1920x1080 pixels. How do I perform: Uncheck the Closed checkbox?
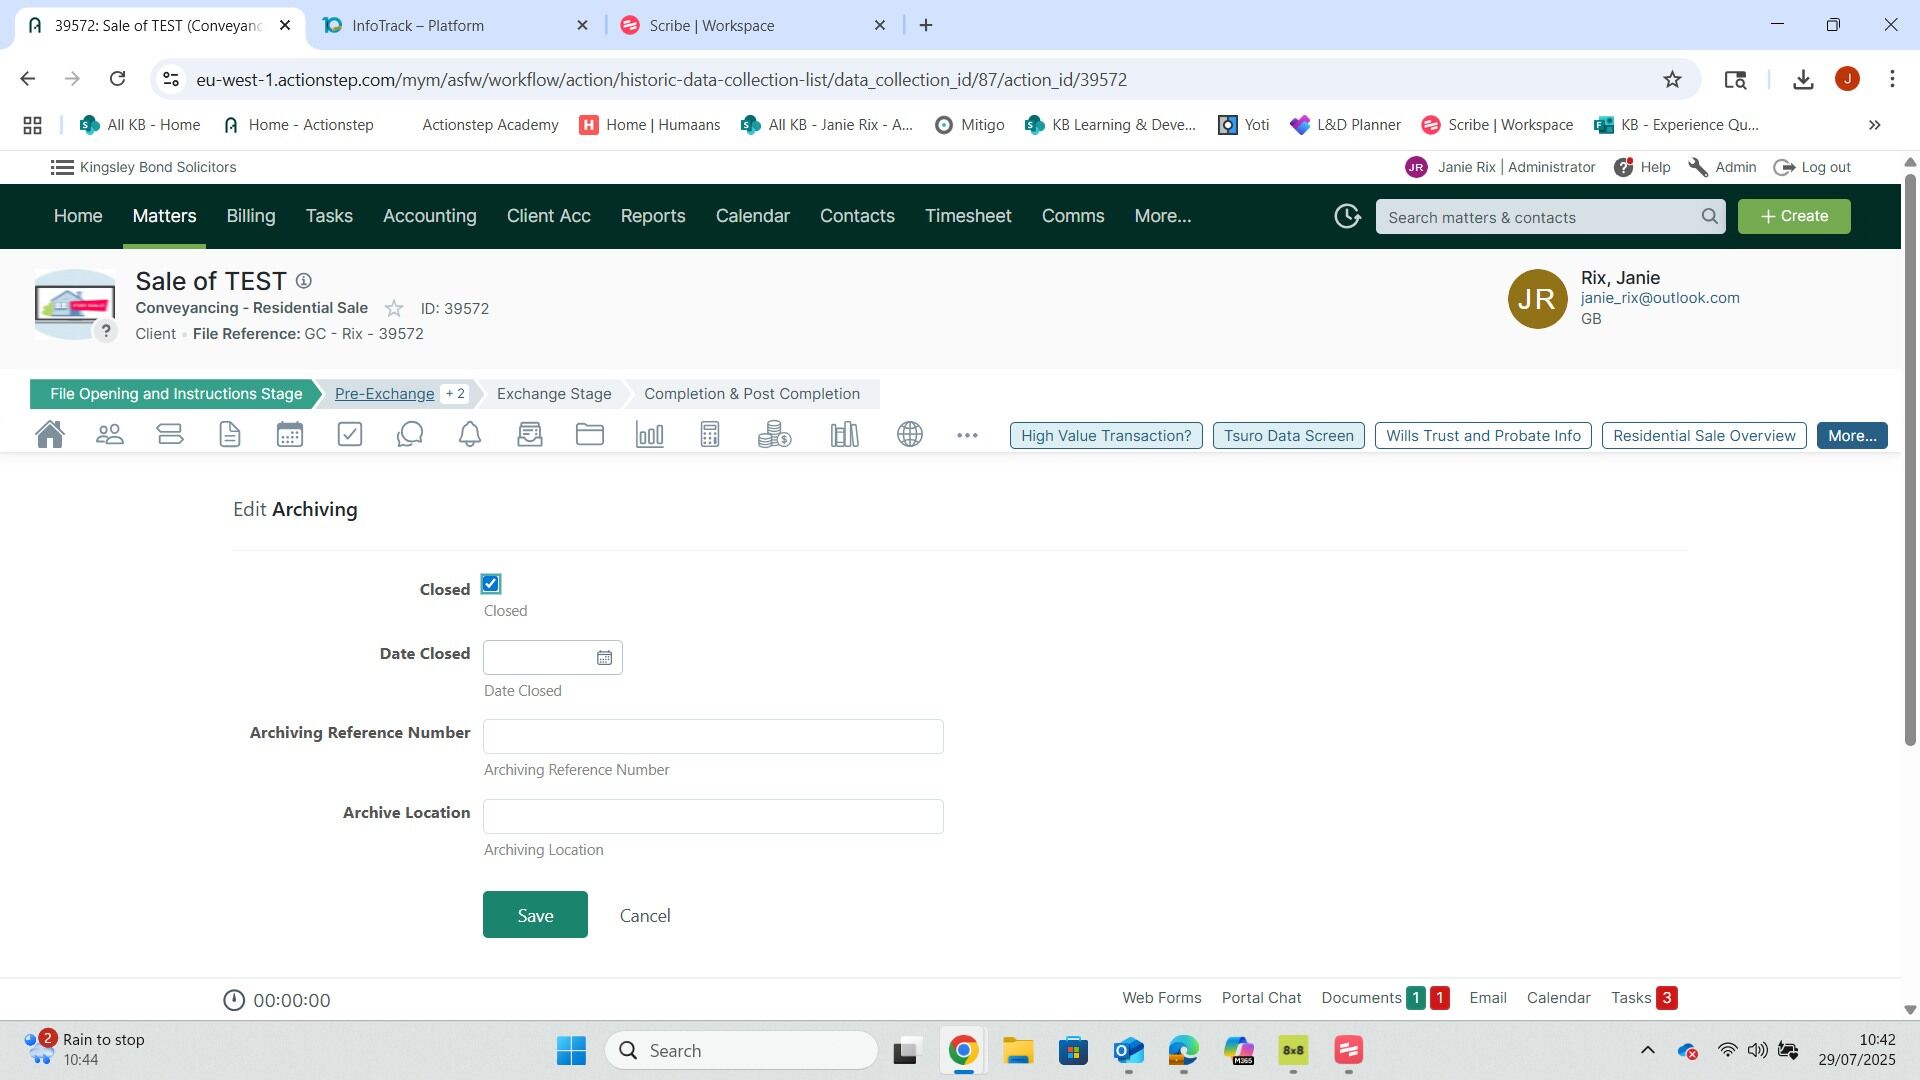(x=491, y=584)
